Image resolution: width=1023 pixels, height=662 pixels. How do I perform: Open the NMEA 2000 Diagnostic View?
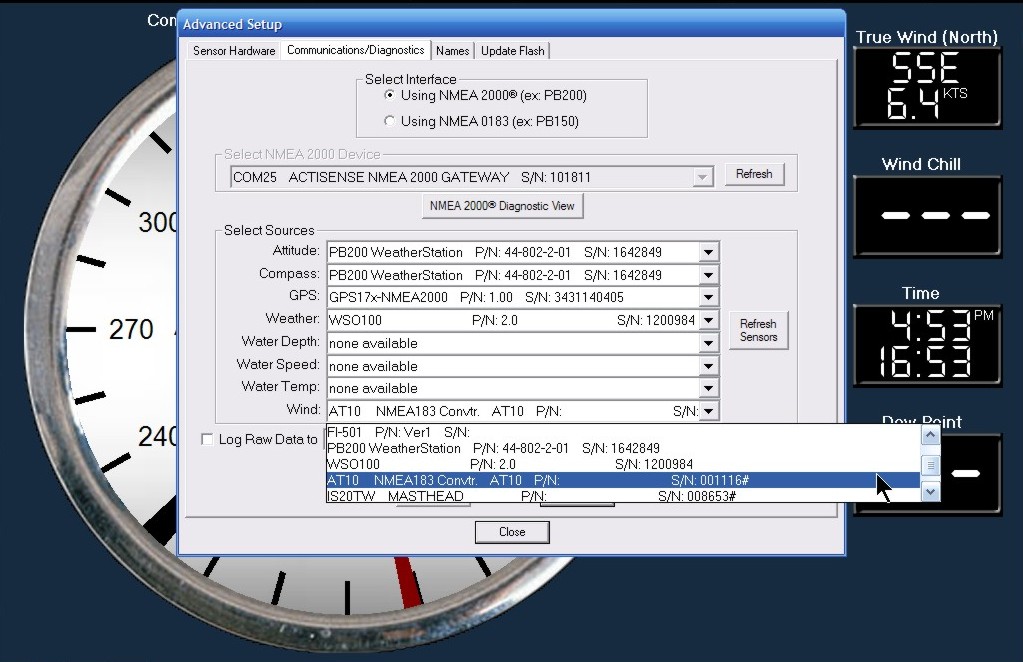(502, 206)
